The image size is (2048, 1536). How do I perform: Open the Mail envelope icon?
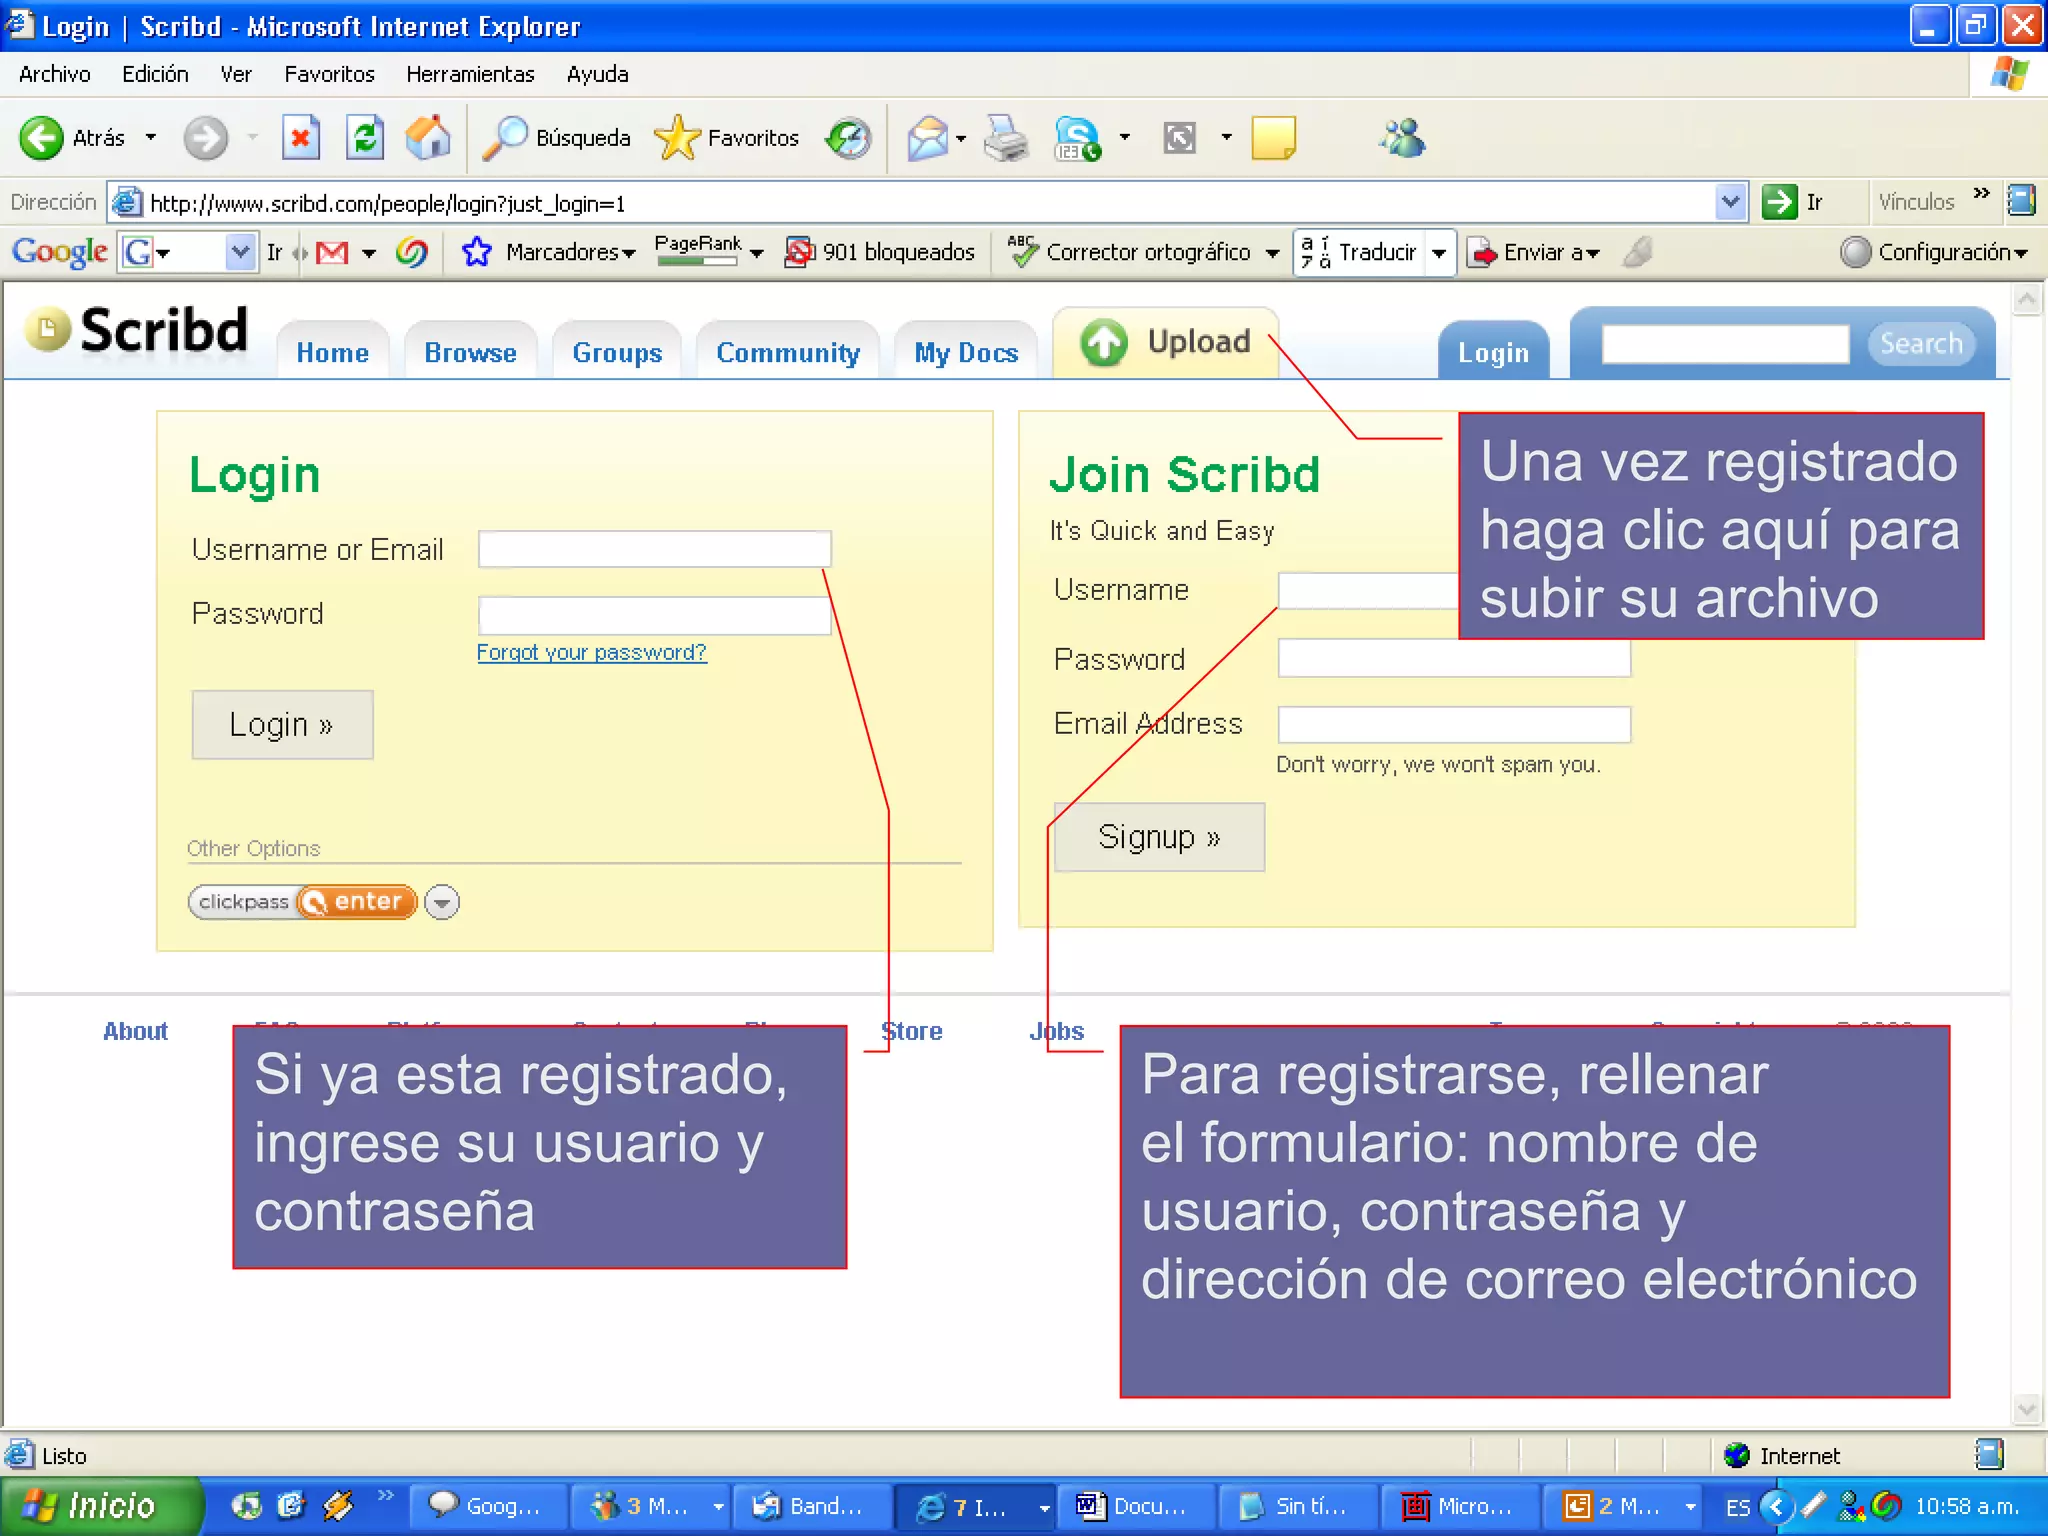[927, 138]
